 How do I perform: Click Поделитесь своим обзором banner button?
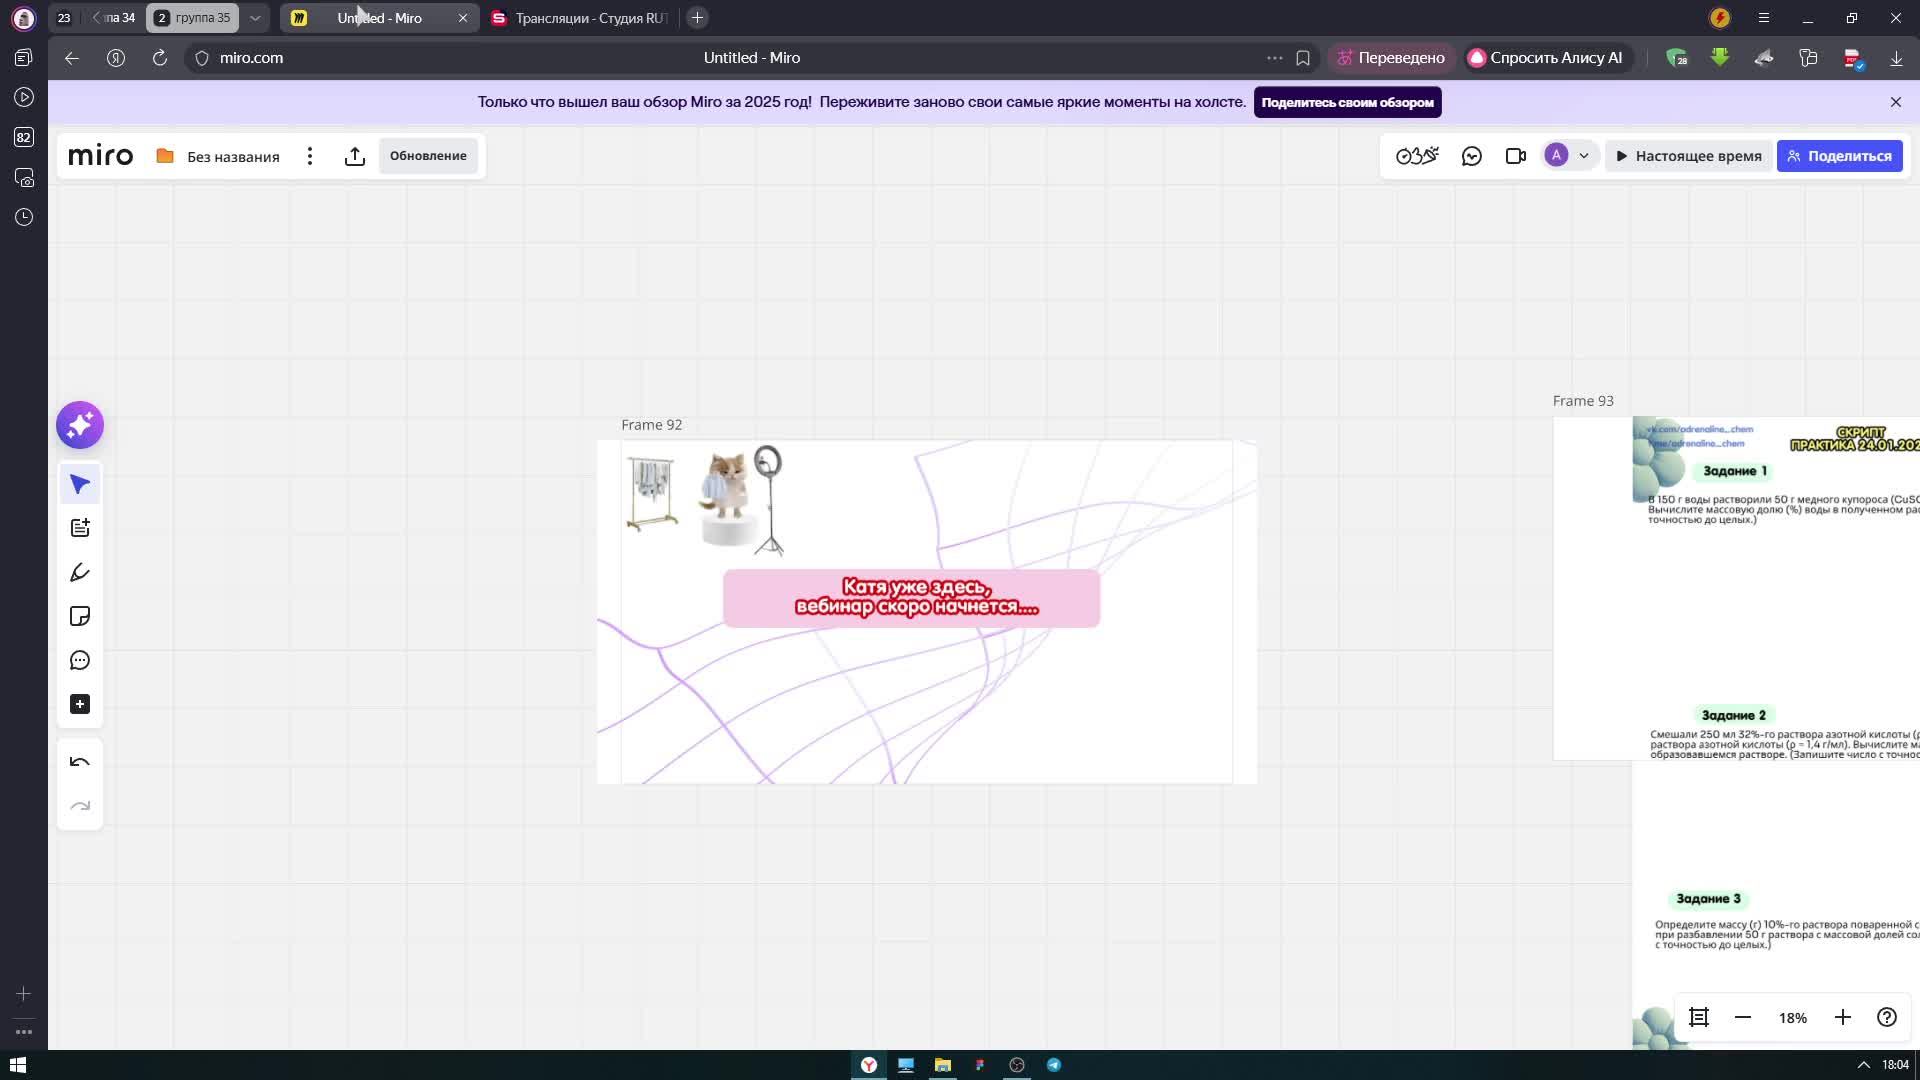(1347, 102)
